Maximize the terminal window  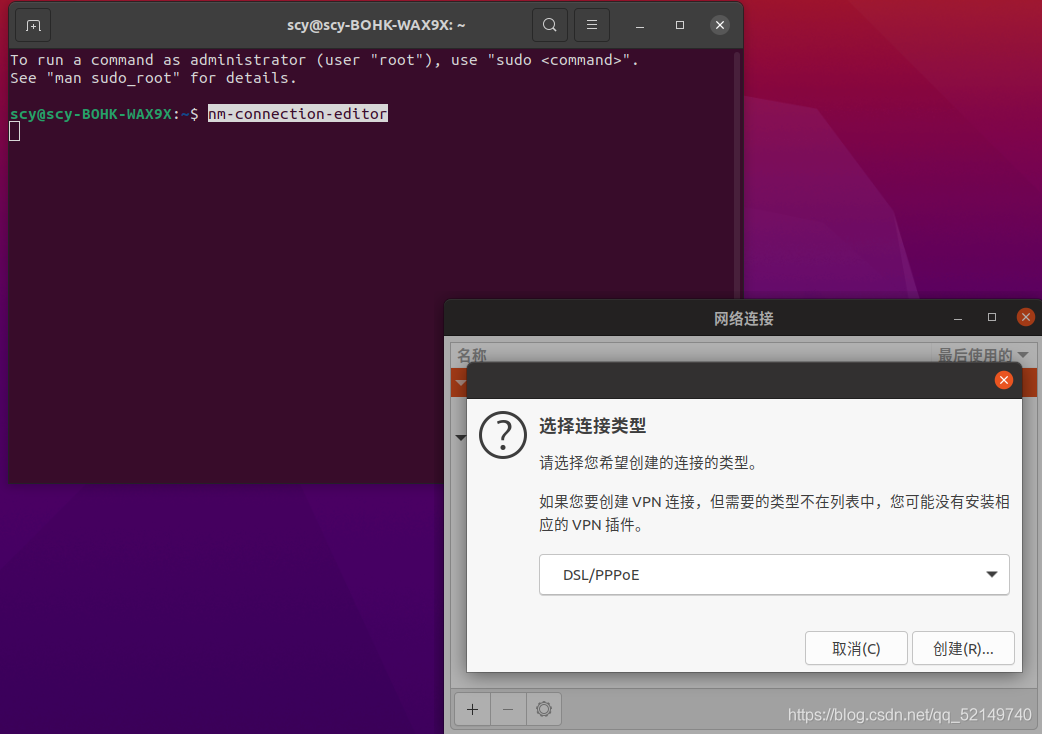click(x=680, y=25)
